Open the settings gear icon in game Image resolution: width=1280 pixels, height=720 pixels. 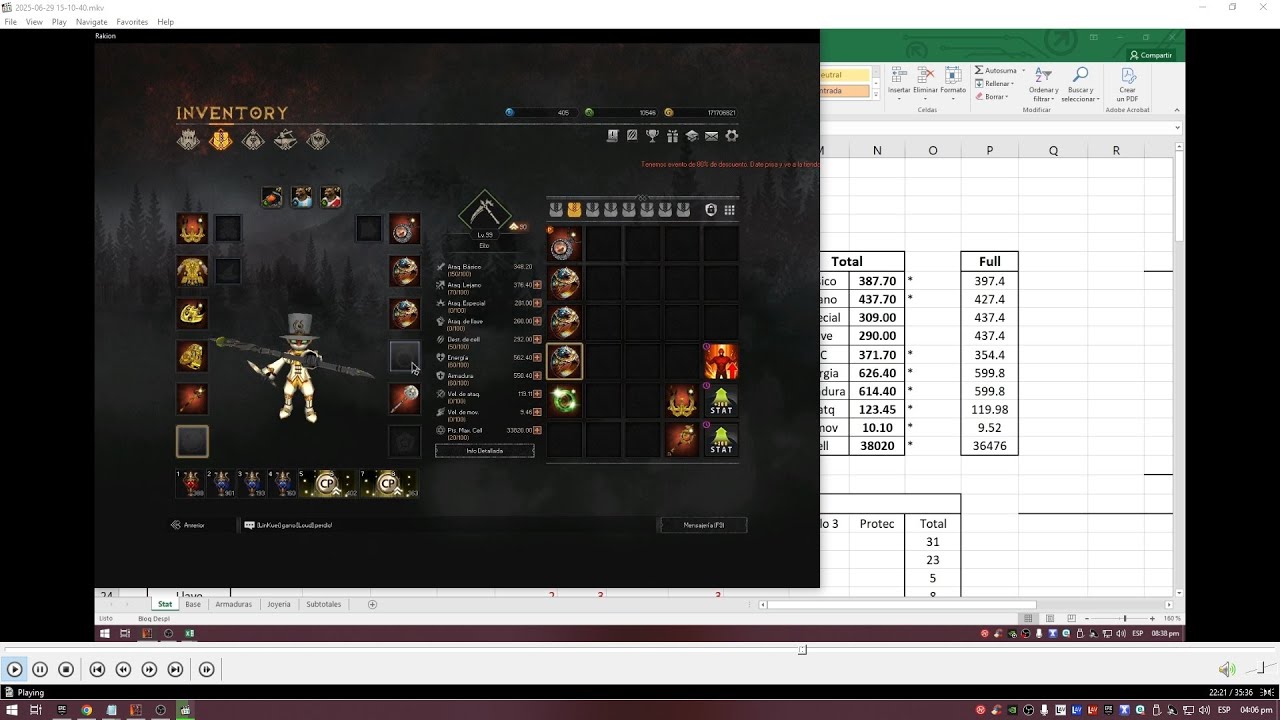(731, 136)
